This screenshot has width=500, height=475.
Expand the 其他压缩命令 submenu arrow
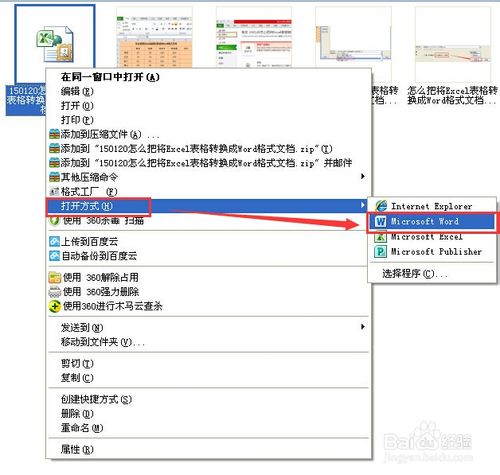click(363, 176)
